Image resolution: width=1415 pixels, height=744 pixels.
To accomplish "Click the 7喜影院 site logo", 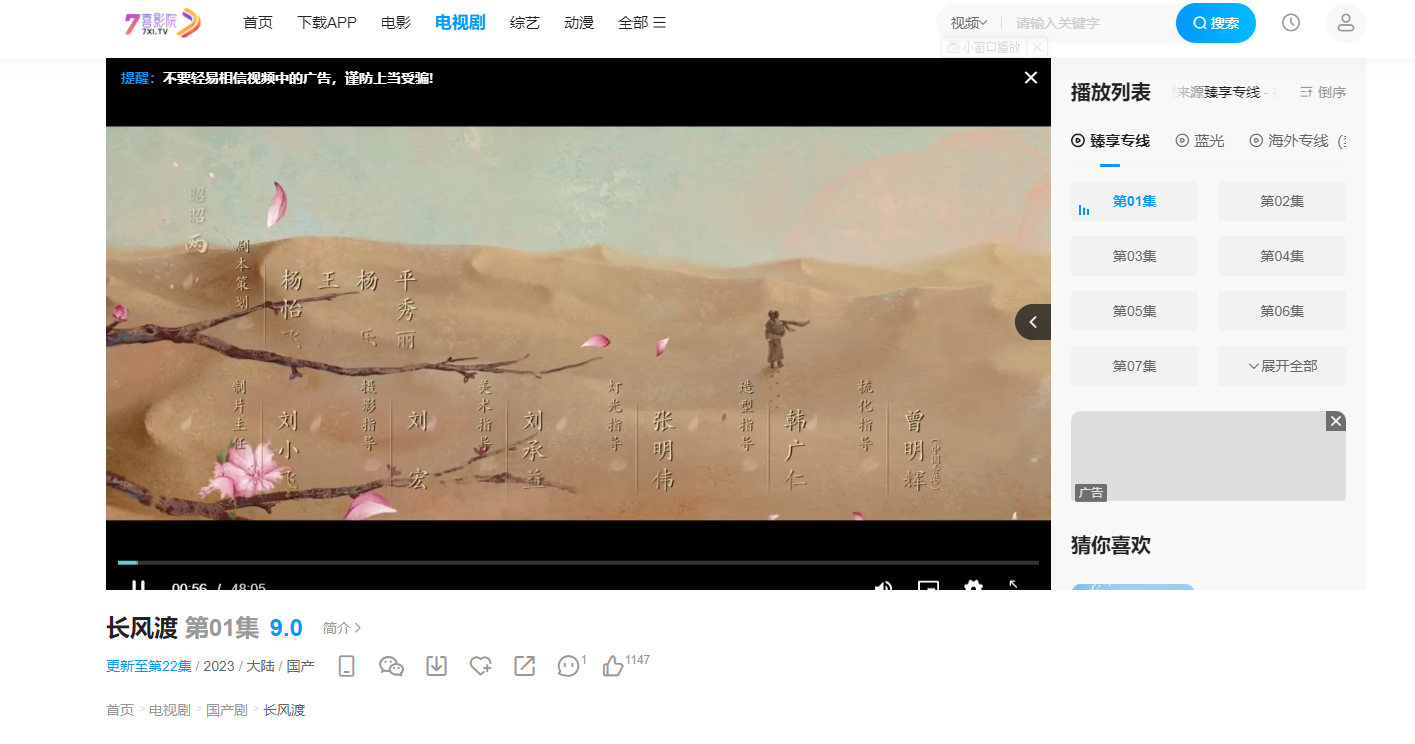I will tap(162, 23).
